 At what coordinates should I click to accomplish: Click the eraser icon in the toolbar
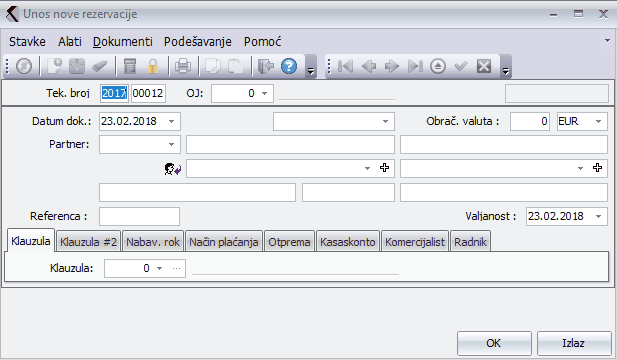[100, 66]
